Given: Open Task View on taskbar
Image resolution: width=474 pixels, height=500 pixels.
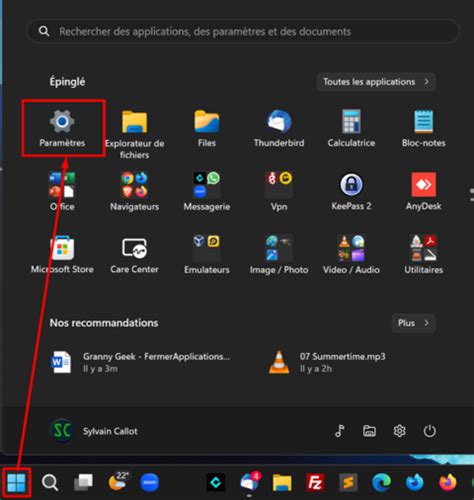Looking at the screenshot, I should pos(83,482).
